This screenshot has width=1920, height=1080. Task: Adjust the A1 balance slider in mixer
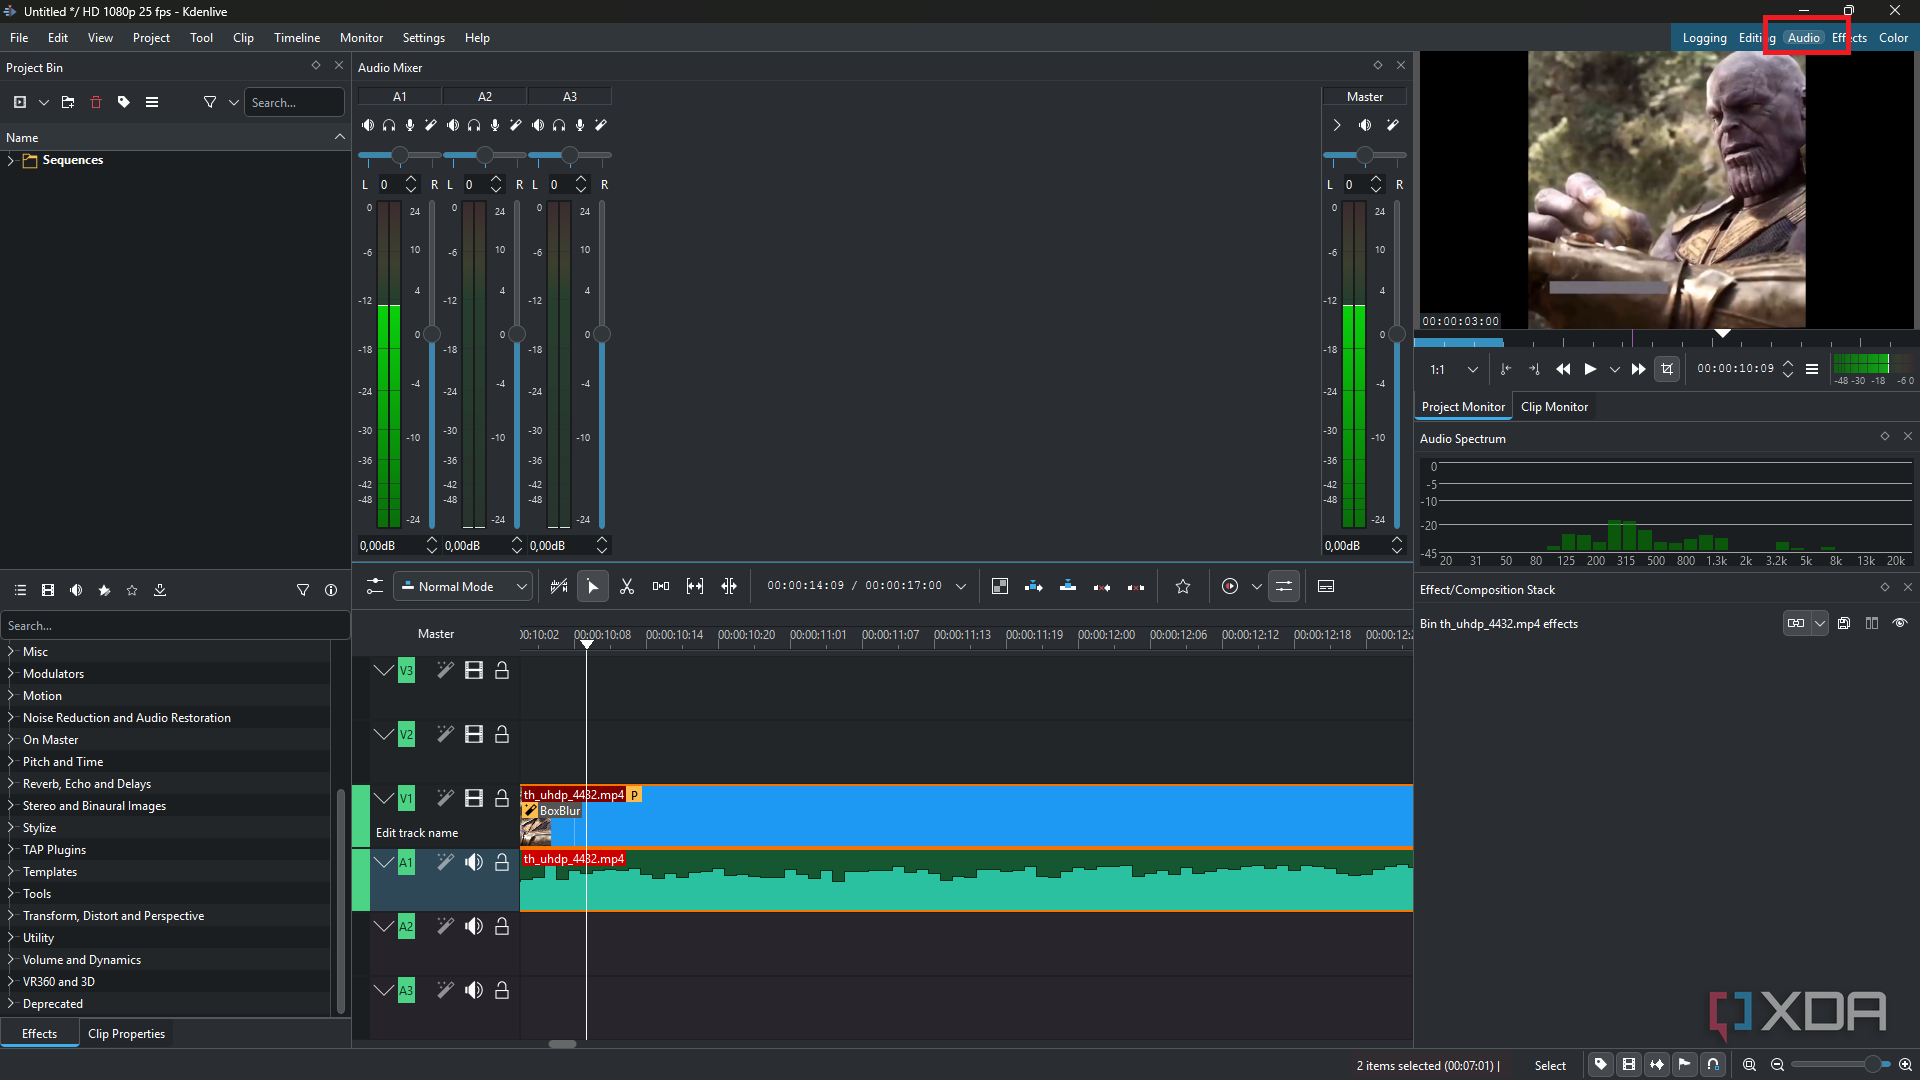[400, 155]
